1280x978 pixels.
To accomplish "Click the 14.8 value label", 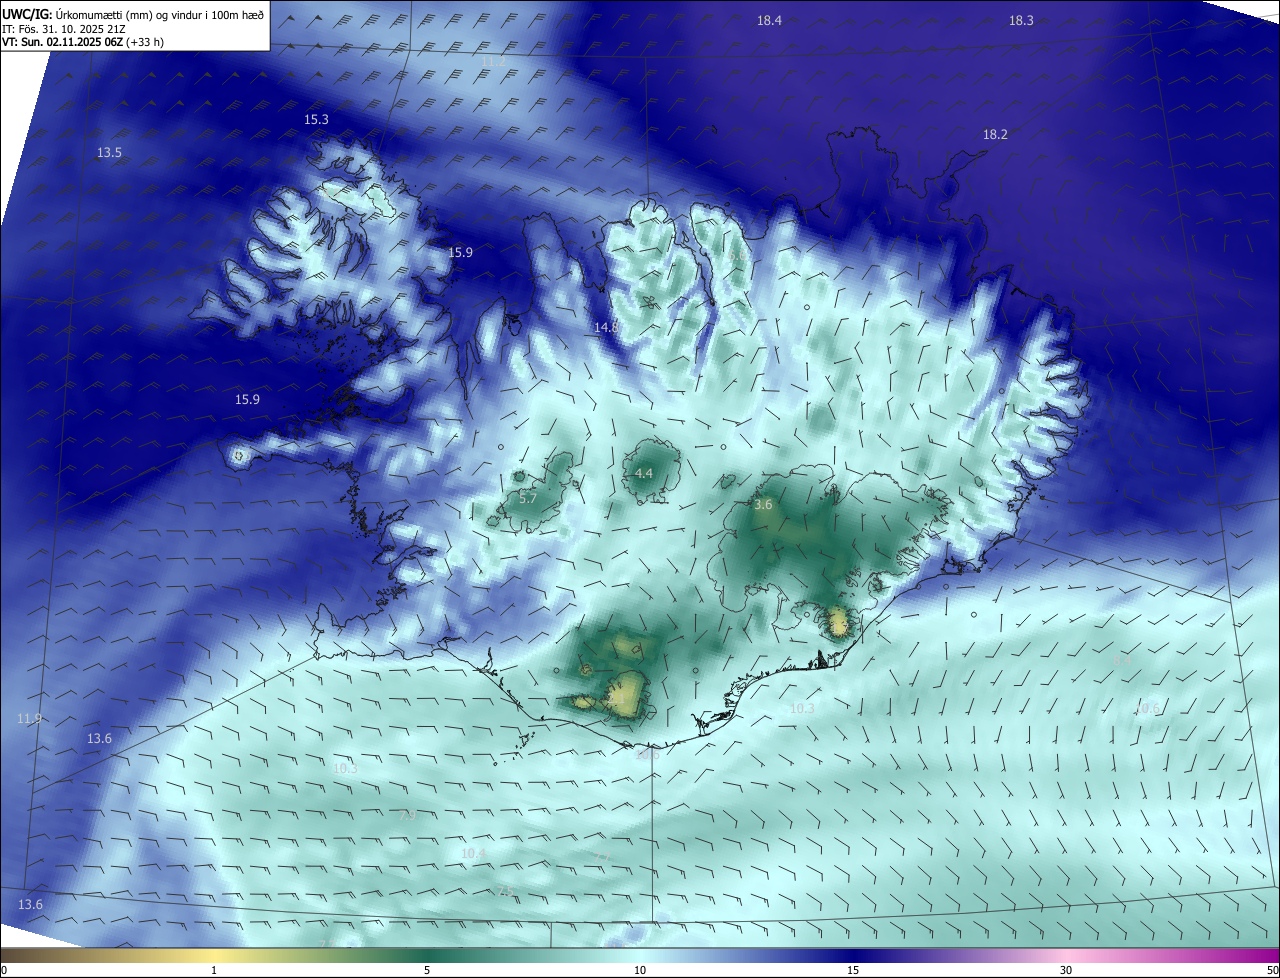I will 606,327.
